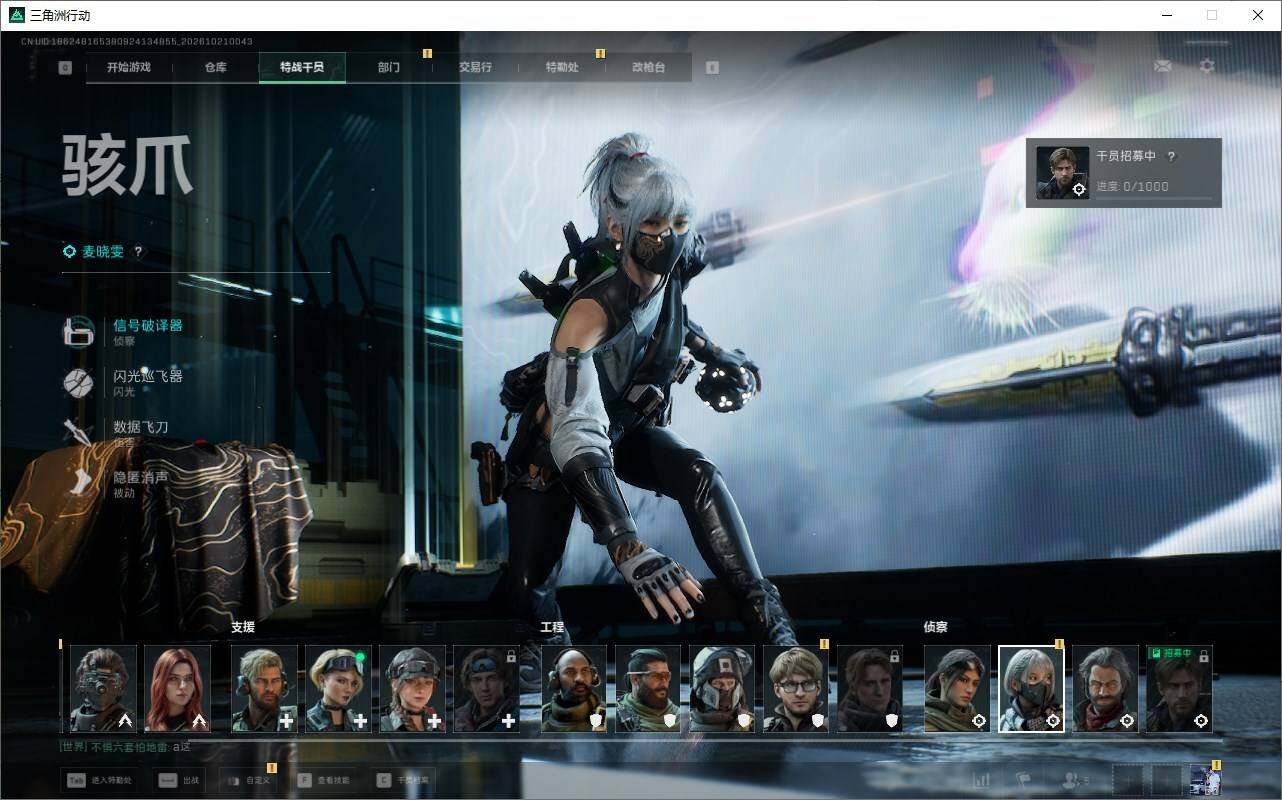
Task: Open the 部门 tab
Action: [389, 68]
